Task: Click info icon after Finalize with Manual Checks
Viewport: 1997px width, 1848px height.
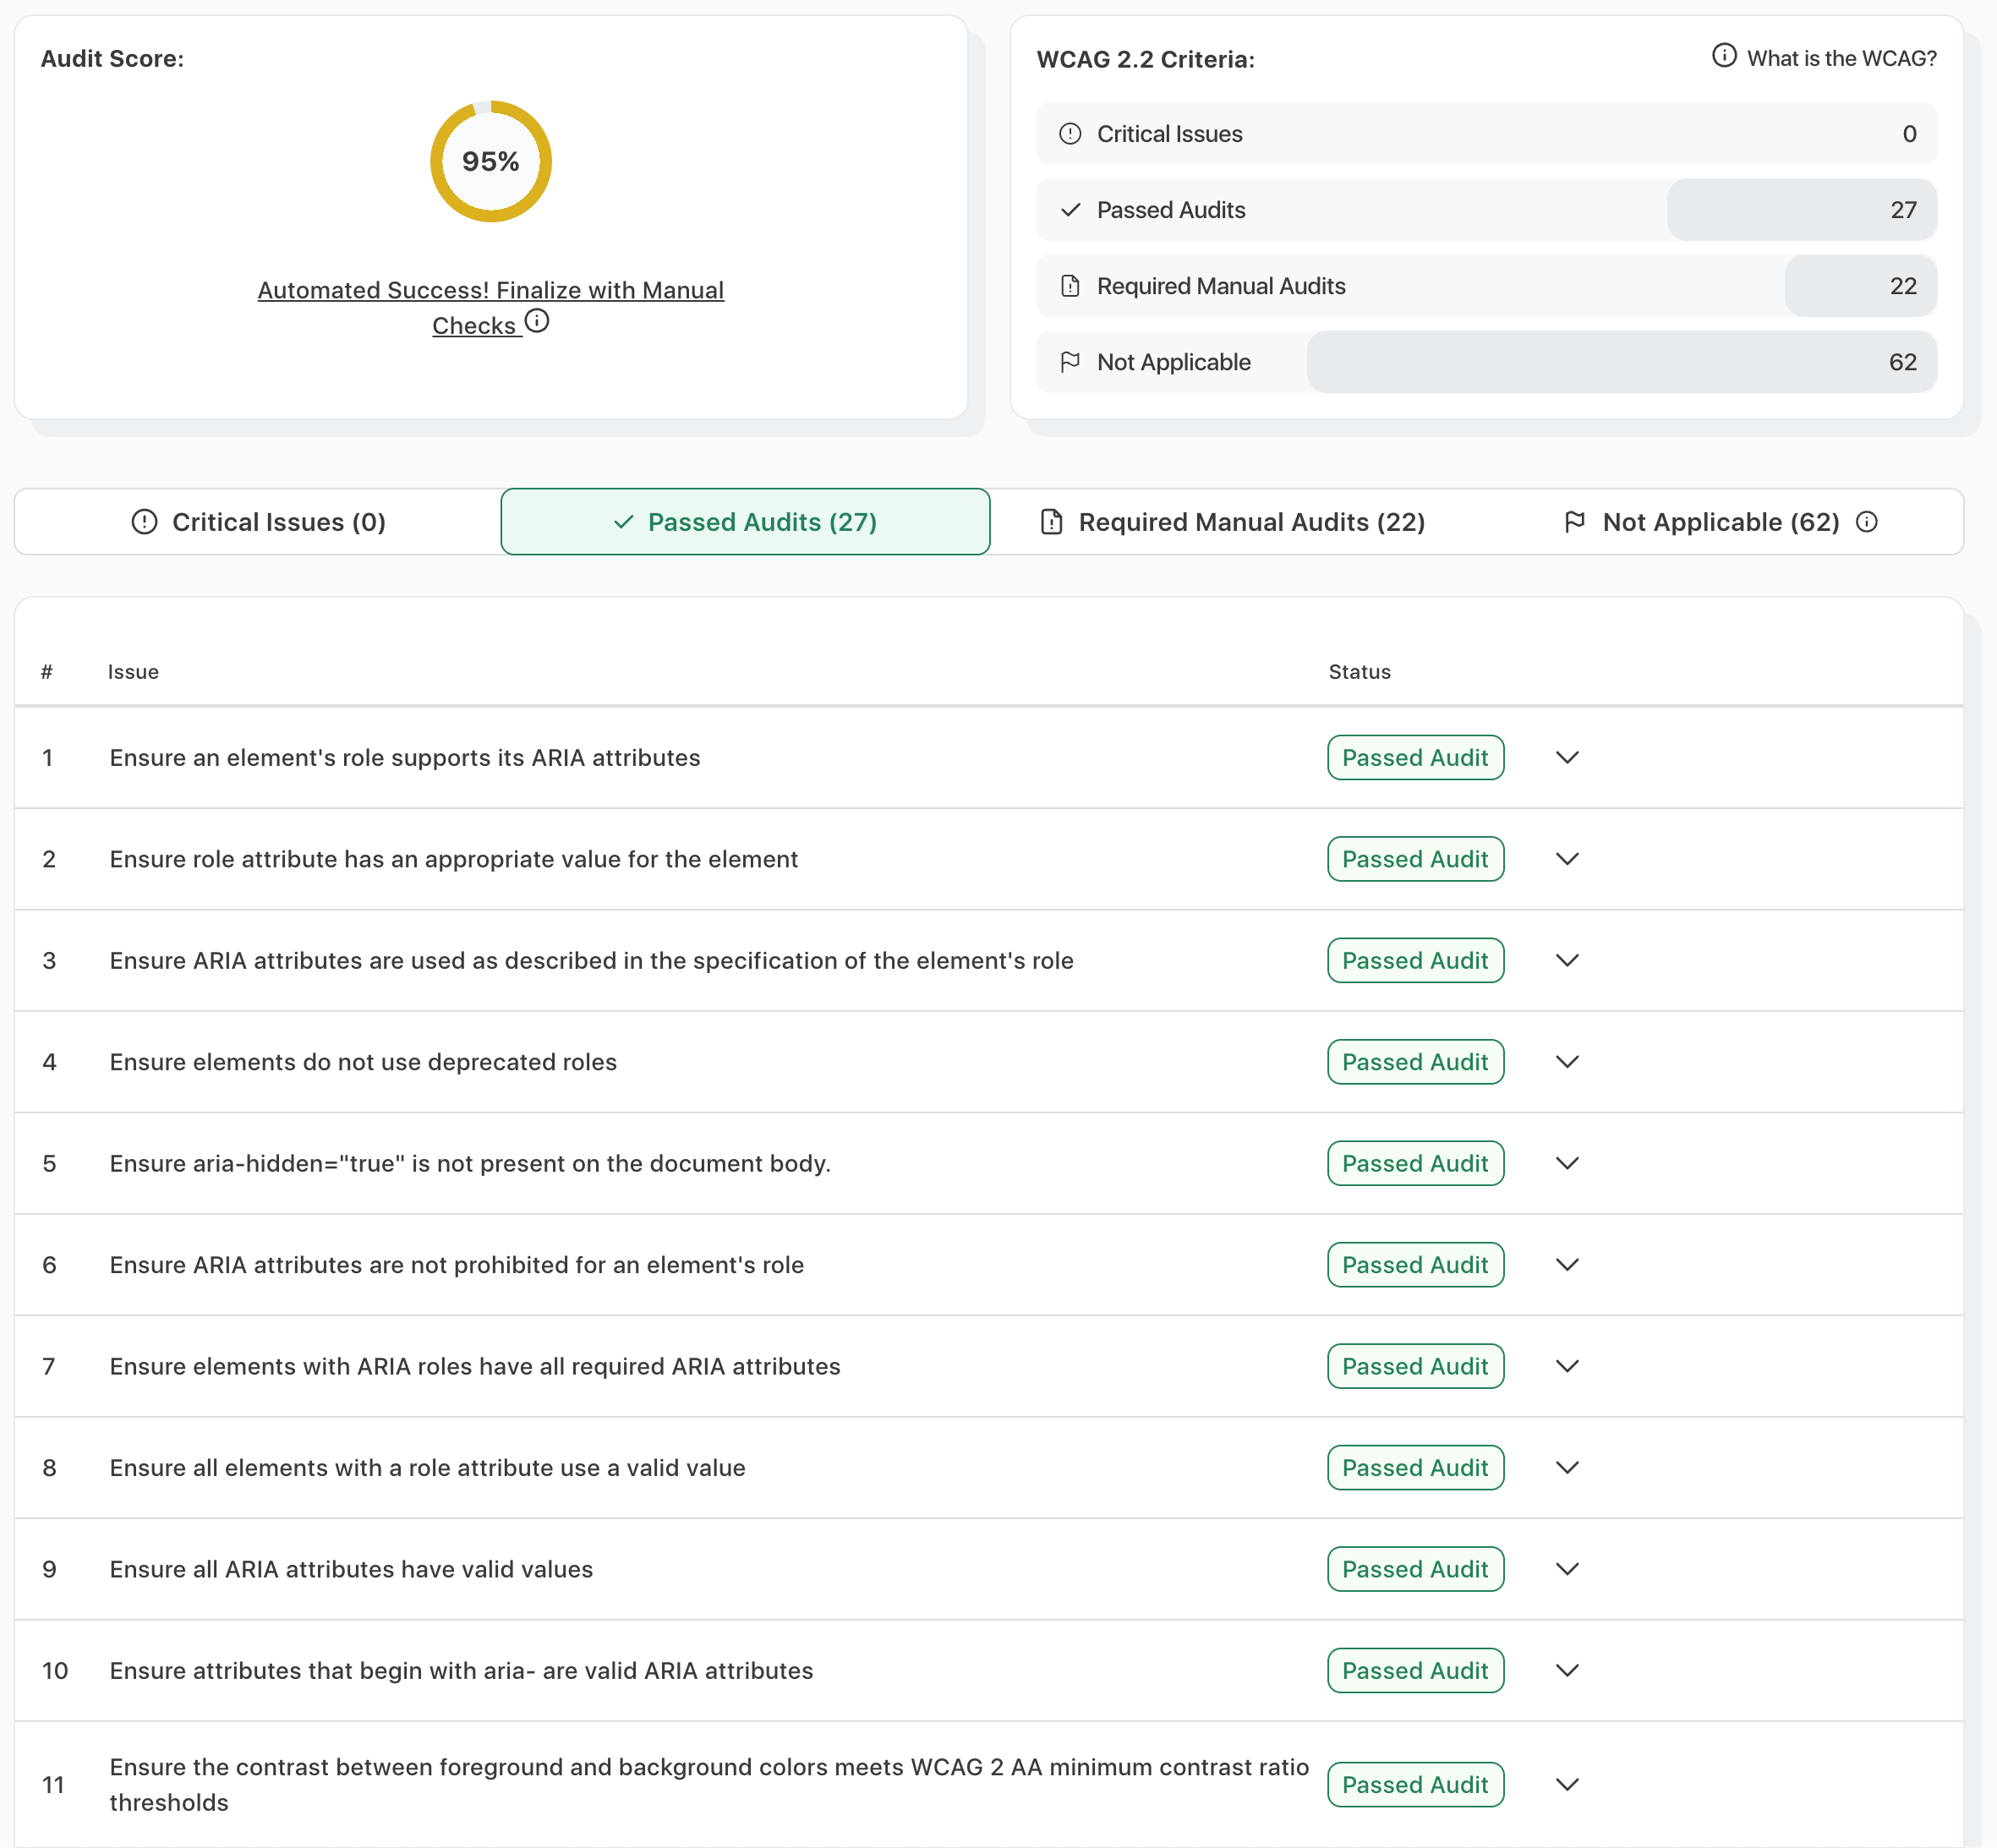Action: coord(537,321)
